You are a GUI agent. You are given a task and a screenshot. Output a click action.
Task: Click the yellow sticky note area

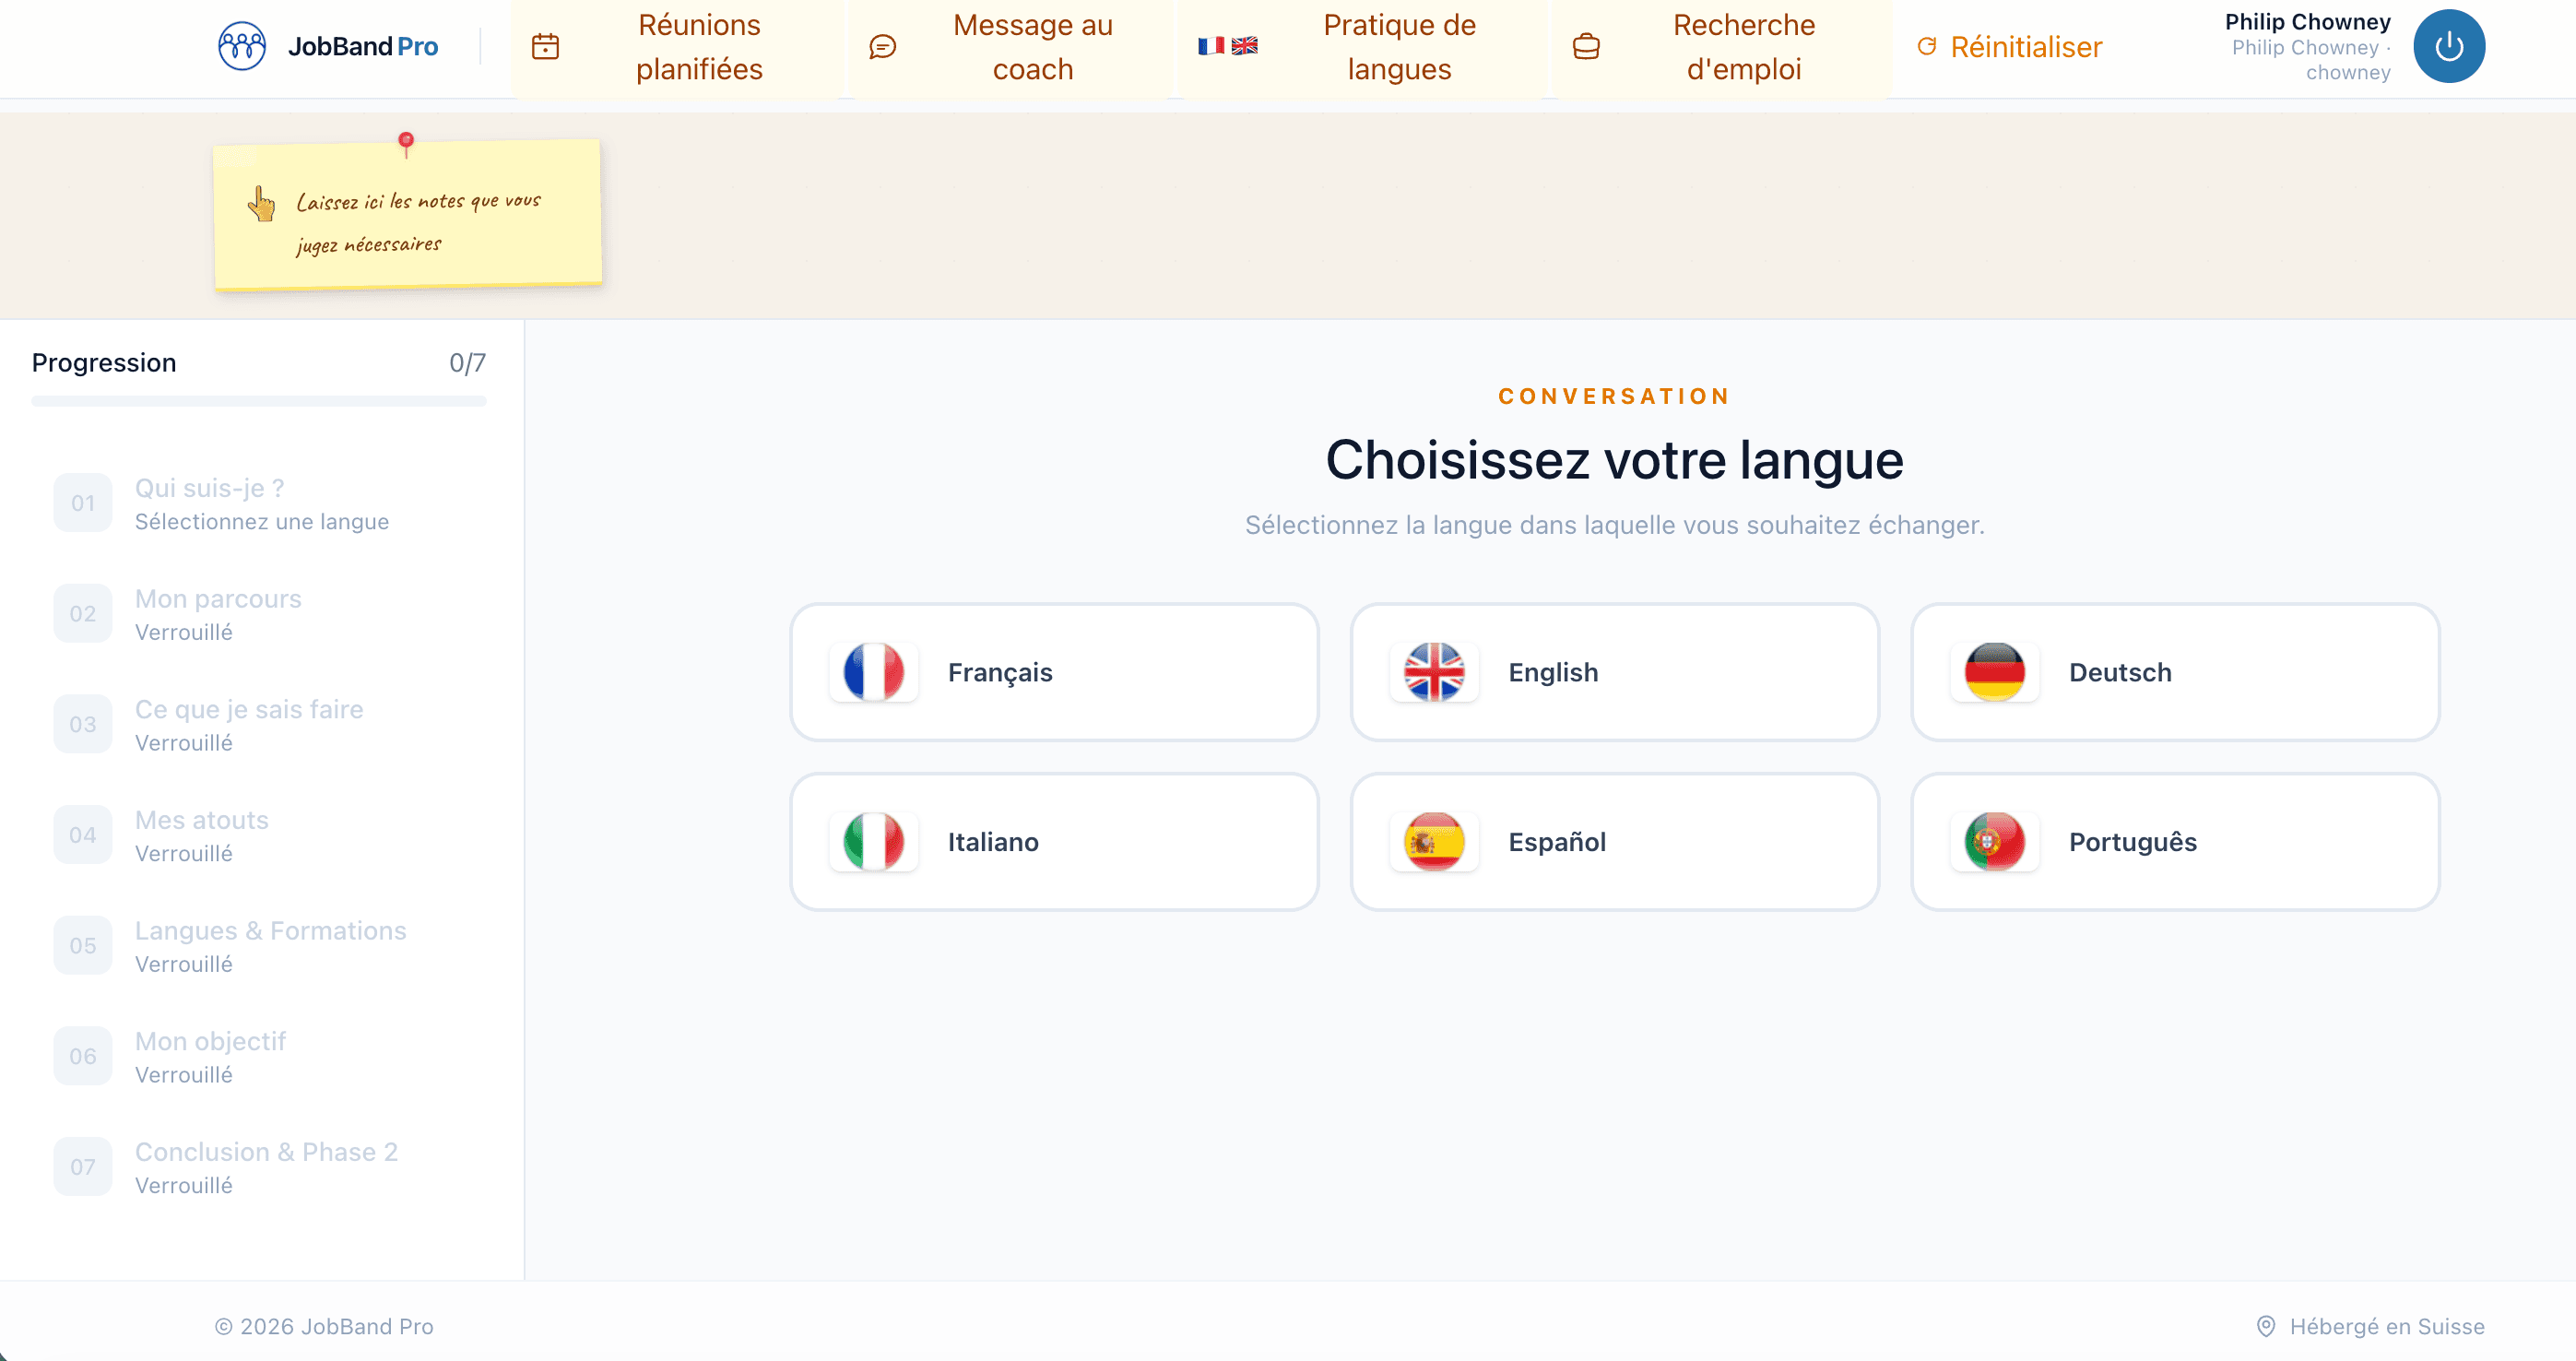coord(408,215)
